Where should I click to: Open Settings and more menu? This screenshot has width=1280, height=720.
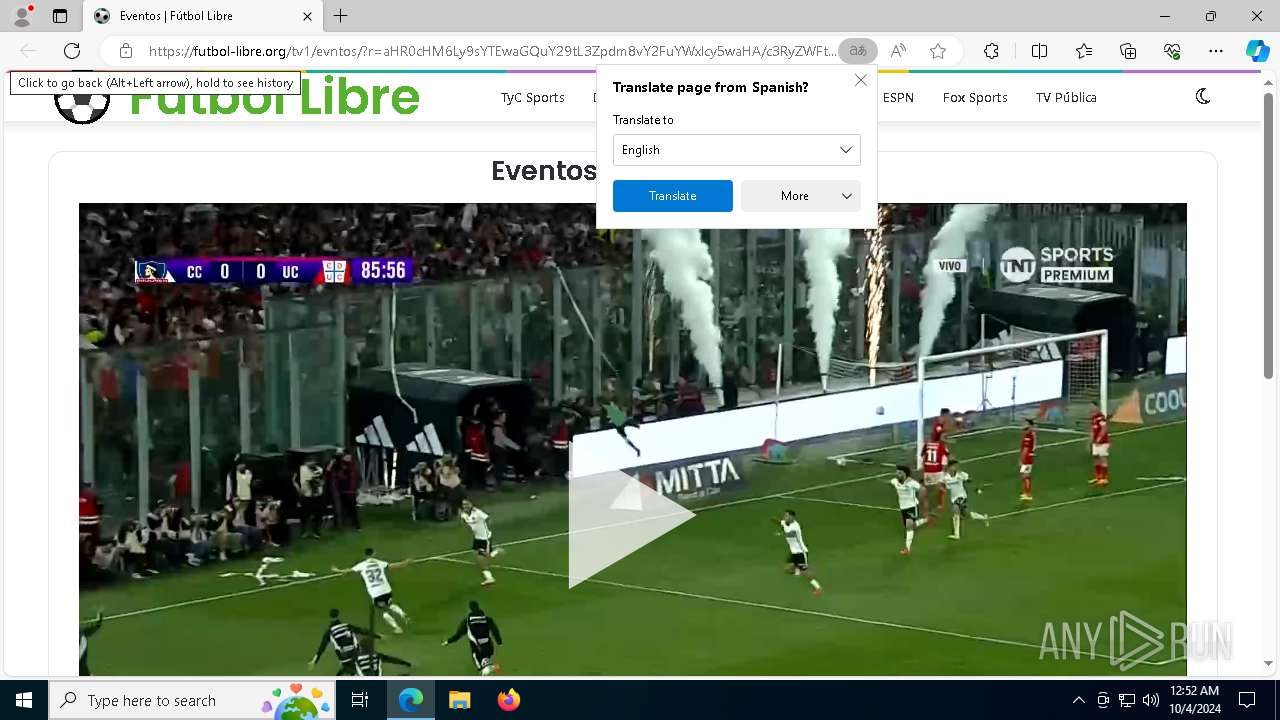click(x=1216, y=51)
